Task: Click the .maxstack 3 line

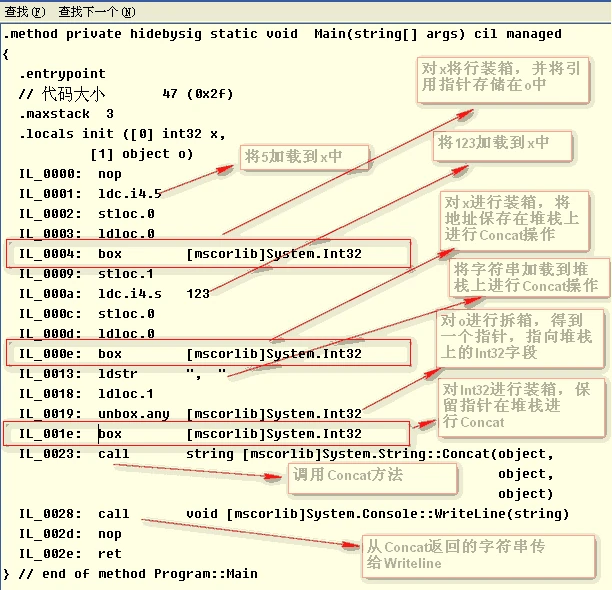Action: pyautogui.click(x=66, y=114)
